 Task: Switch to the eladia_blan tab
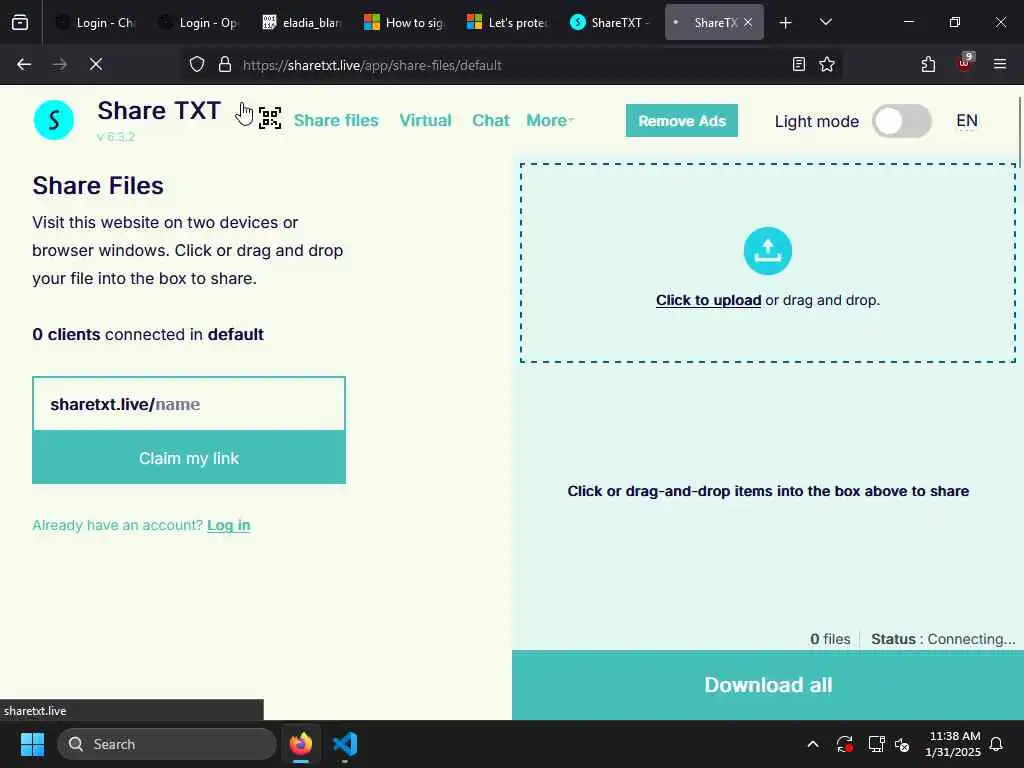(x=302, y=22)
